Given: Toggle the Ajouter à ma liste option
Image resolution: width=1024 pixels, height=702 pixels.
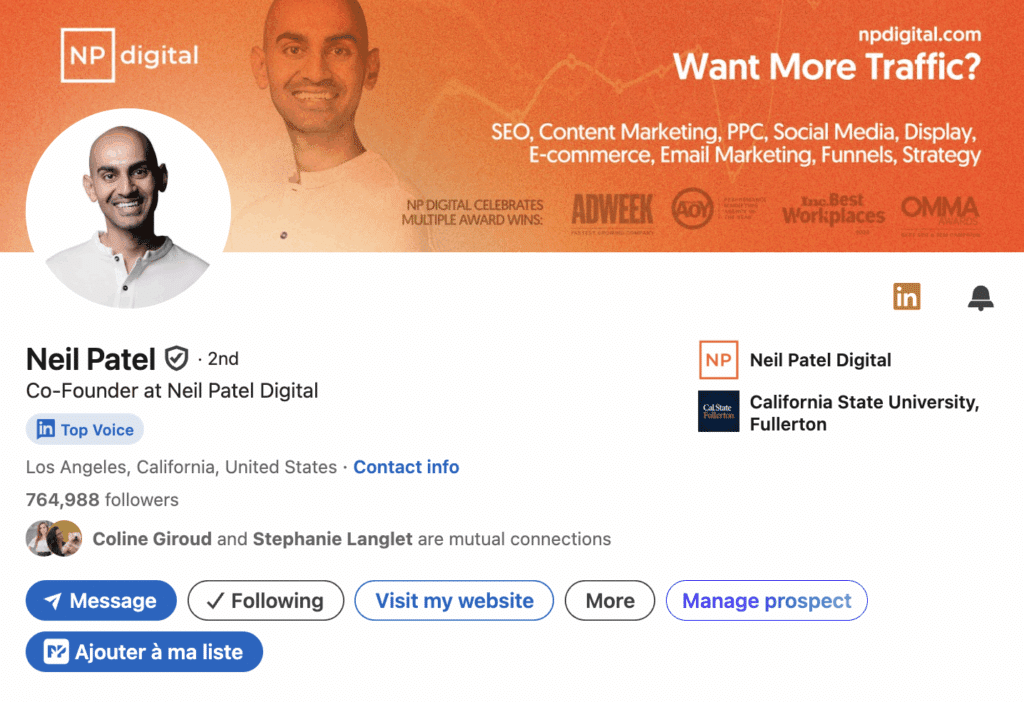Looking at the screenshot, I should point(144,651).
